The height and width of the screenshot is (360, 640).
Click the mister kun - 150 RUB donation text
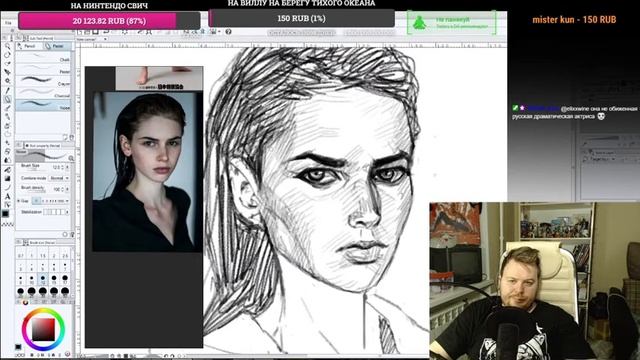[574, 20]
